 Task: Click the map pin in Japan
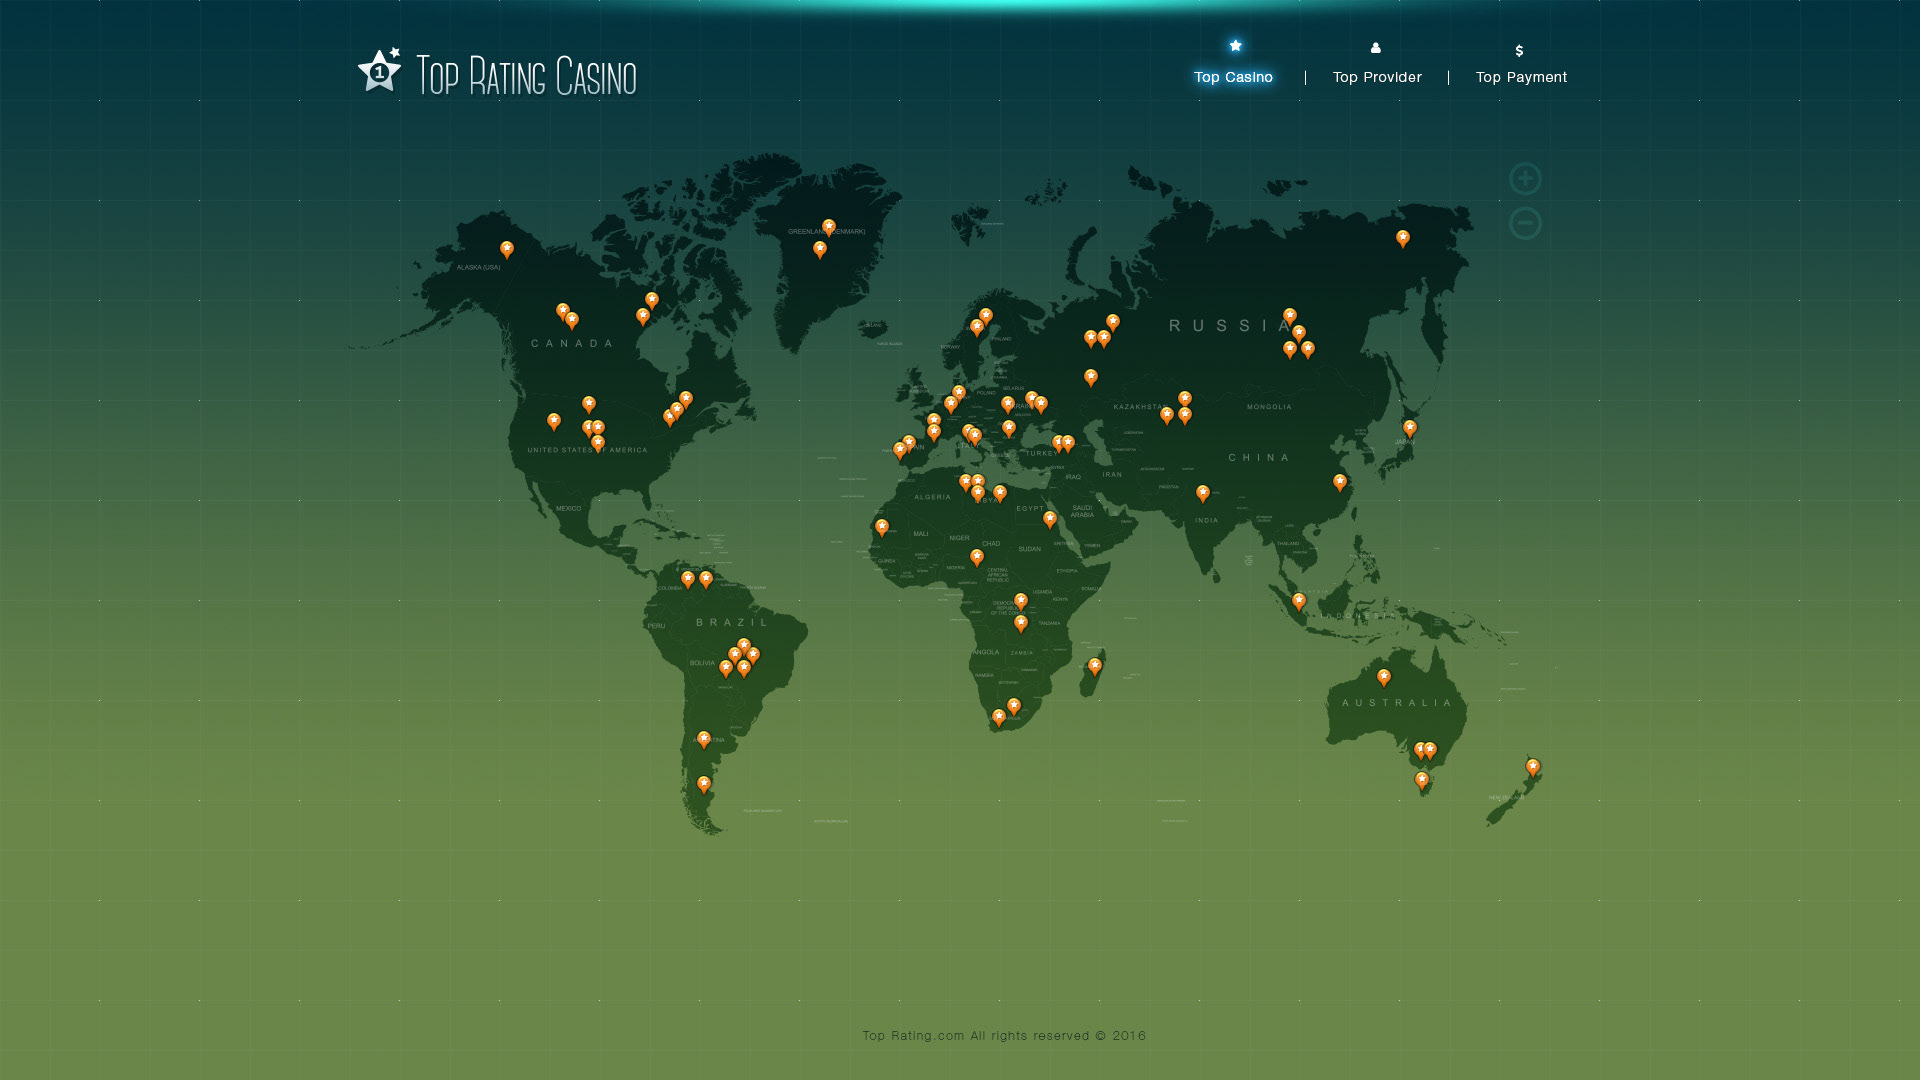(x=1410, y=428)
